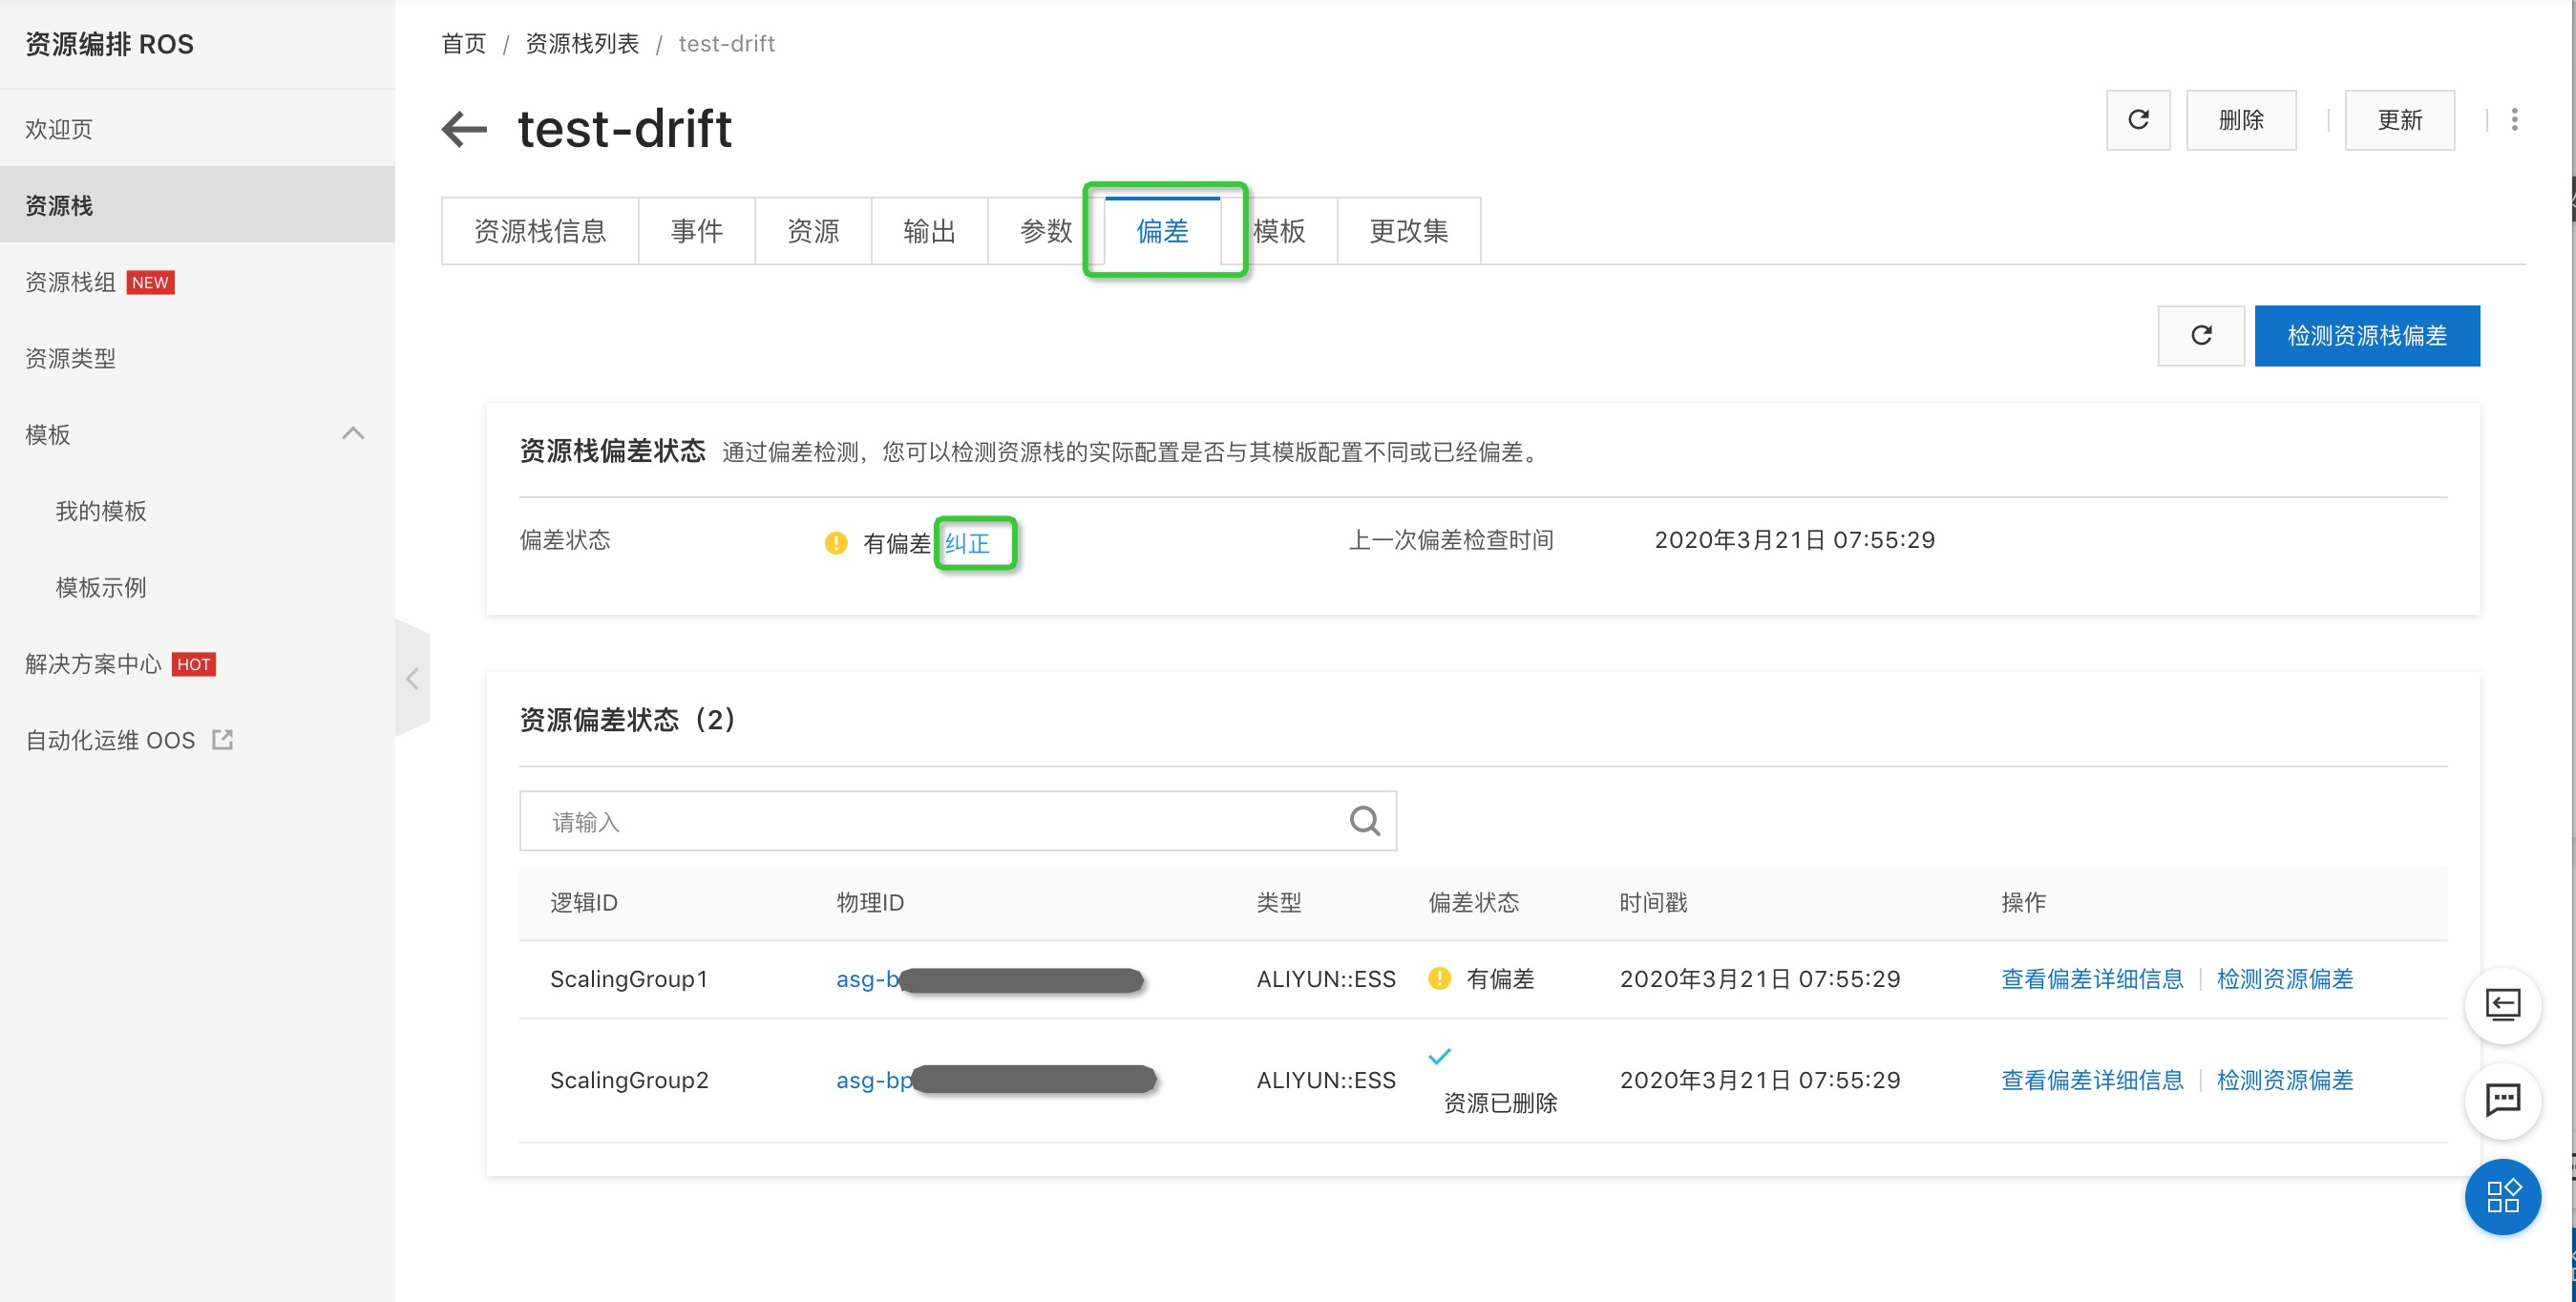The width and height of the screenshot is (2576, 1302).
Task: Switch to the 资源 tab
Action: (x=813, y=231)
